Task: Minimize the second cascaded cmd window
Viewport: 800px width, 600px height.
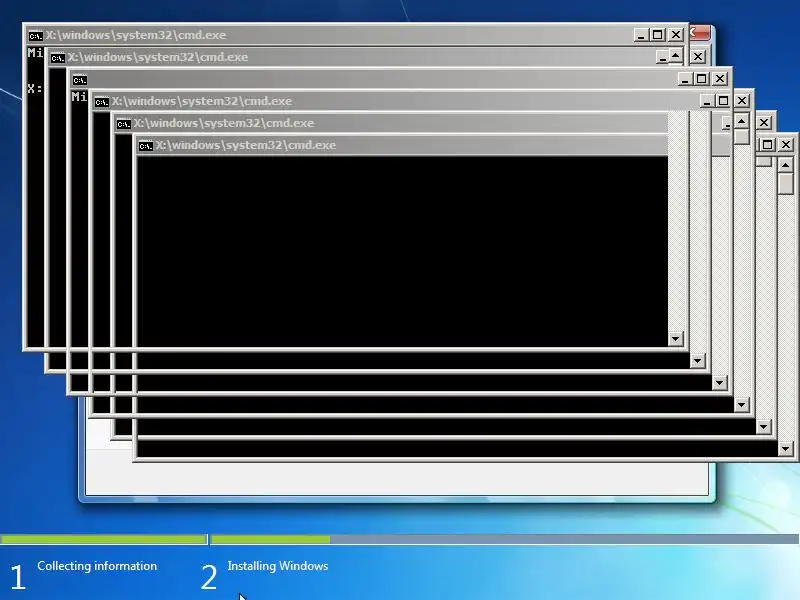Action: tap(662, 57)
